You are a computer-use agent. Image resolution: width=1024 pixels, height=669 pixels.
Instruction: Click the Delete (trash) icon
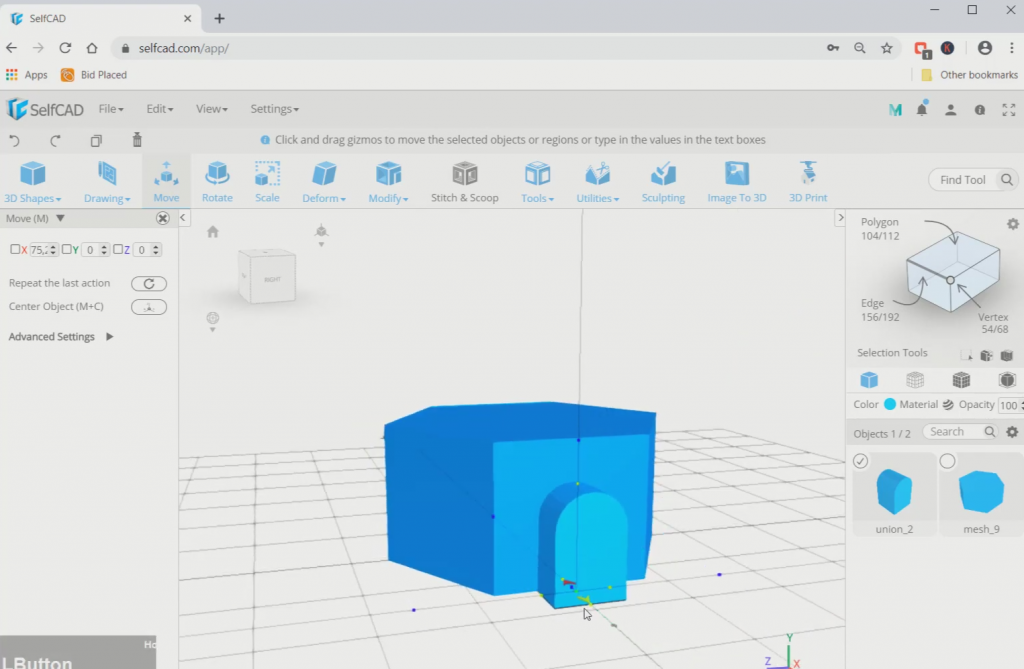coord(136,141)
